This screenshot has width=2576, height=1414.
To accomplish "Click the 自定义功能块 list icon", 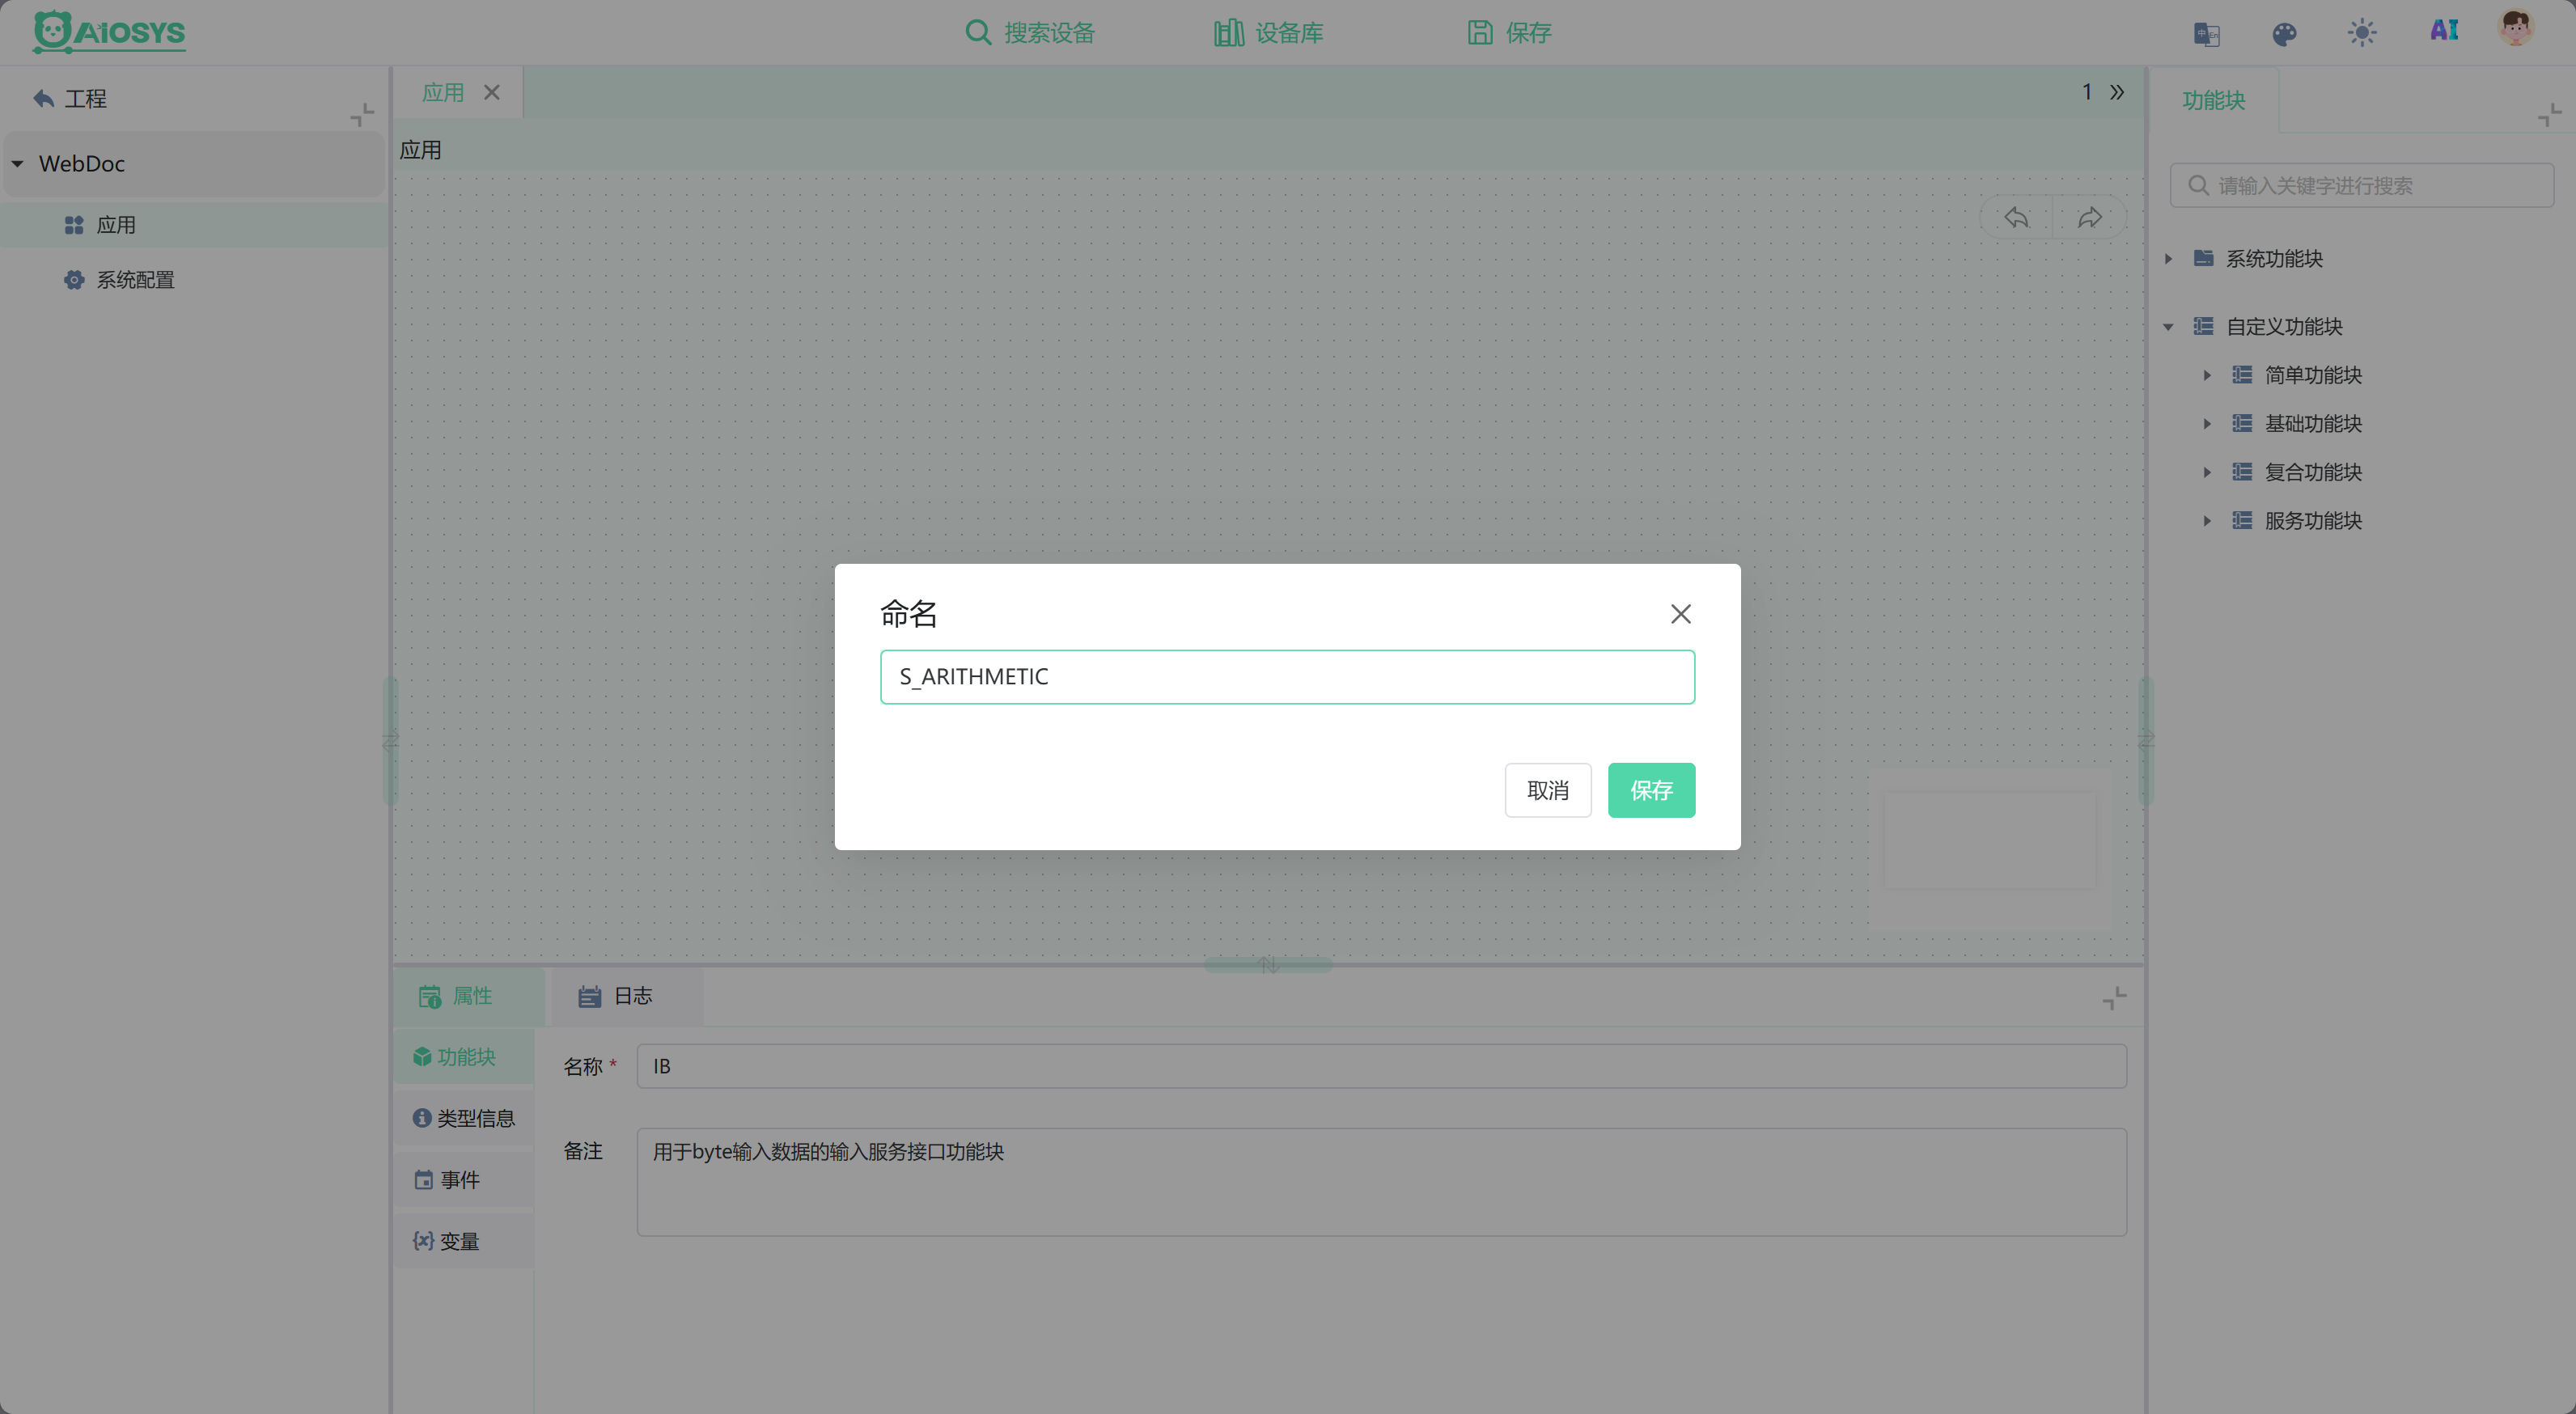I will 2203,326.
